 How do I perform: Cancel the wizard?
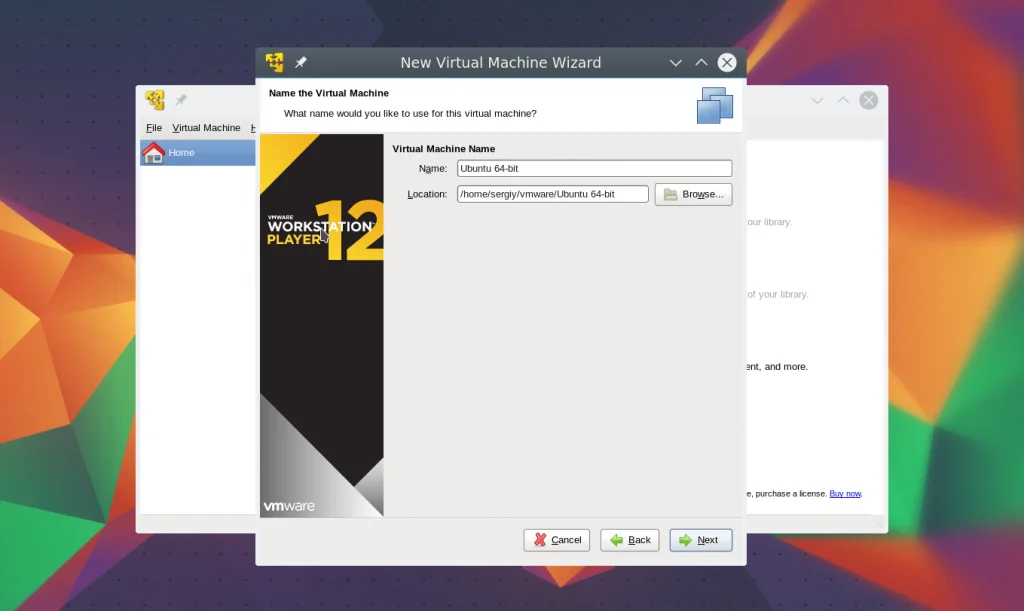pyautogui.click(x=556, y=540)
